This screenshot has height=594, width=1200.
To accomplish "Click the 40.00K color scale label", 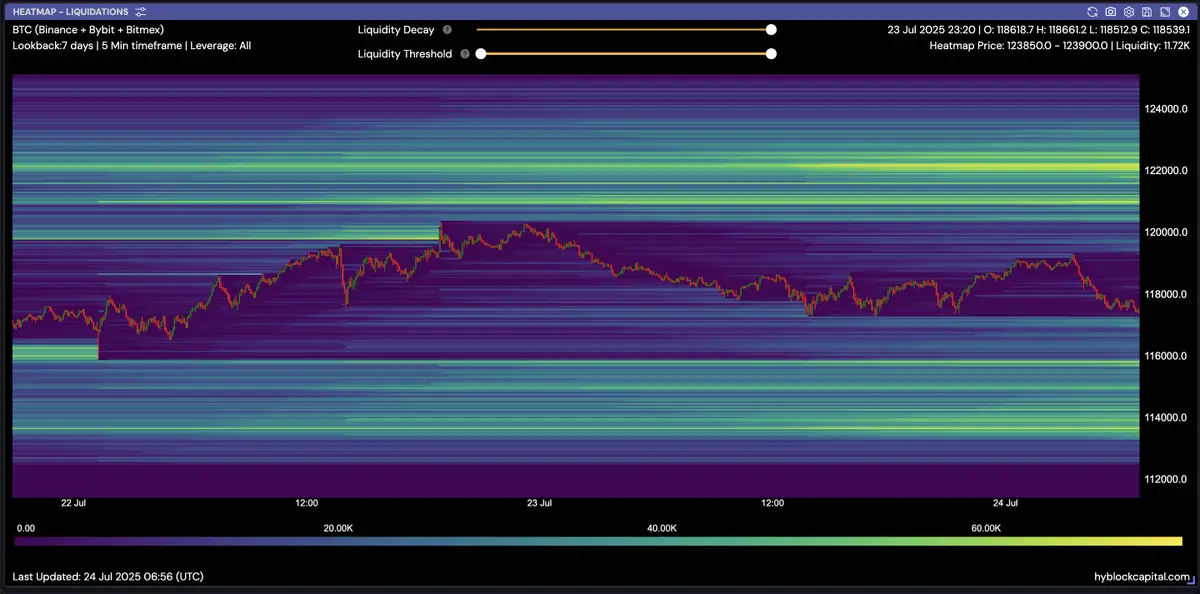I will (662, 528).
